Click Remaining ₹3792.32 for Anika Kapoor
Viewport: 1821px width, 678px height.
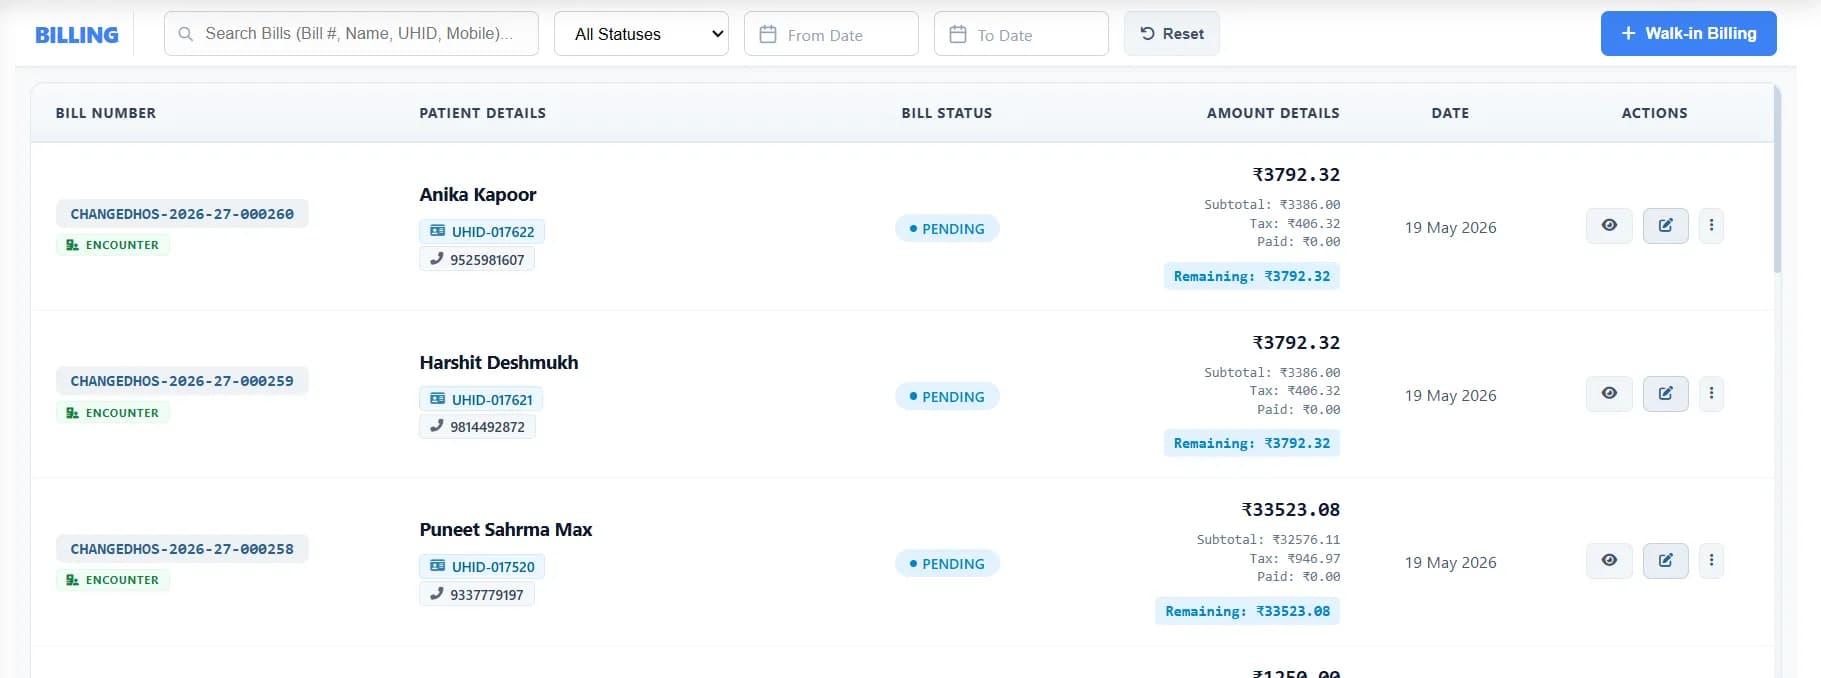click(1252, 276)
